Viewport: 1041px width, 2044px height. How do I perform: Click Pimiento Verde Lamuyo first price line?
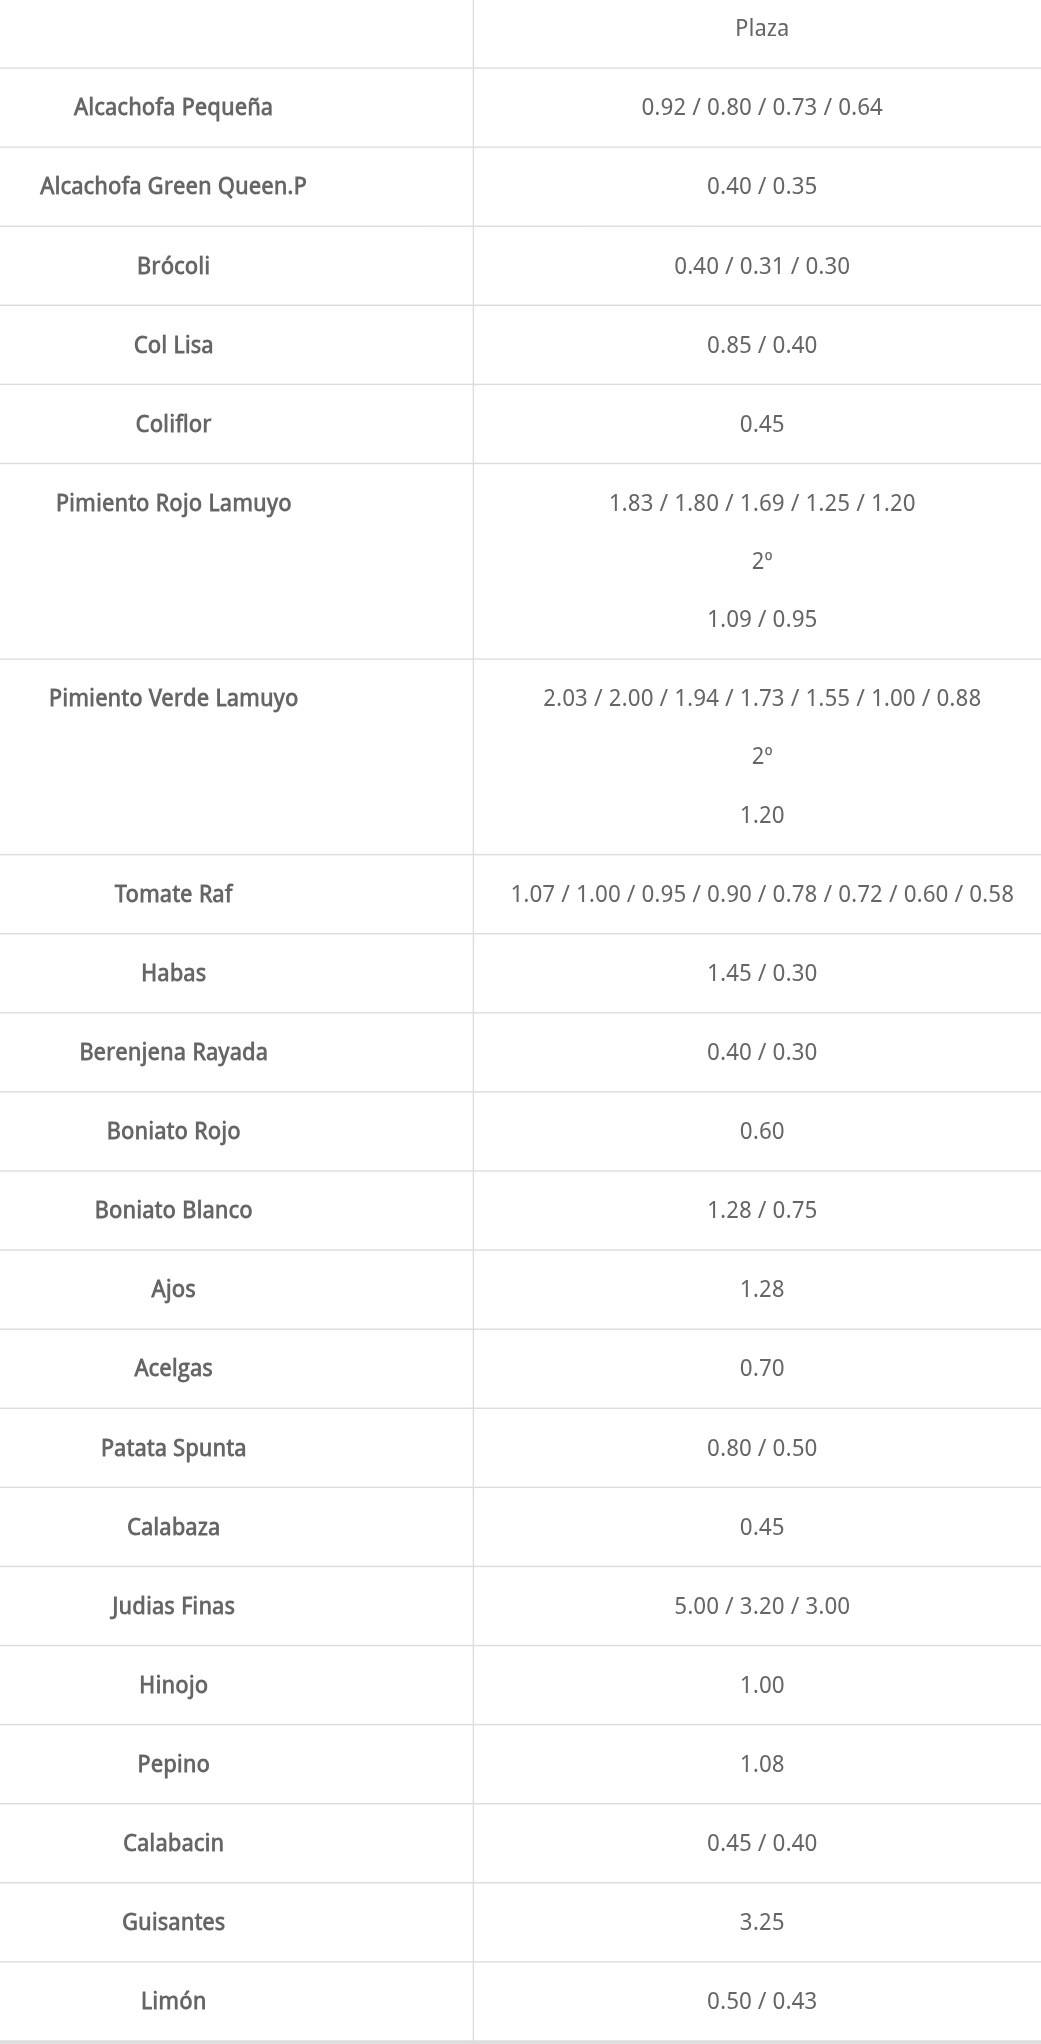point(762,697)
